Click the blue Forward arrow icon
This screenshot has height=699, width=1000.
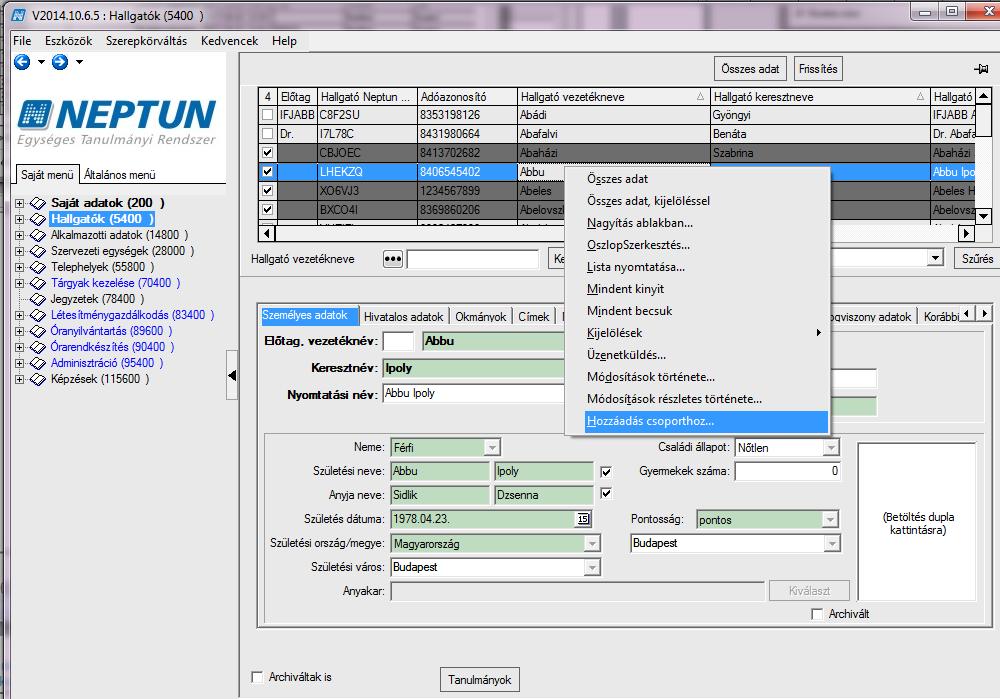click(60, 62)
